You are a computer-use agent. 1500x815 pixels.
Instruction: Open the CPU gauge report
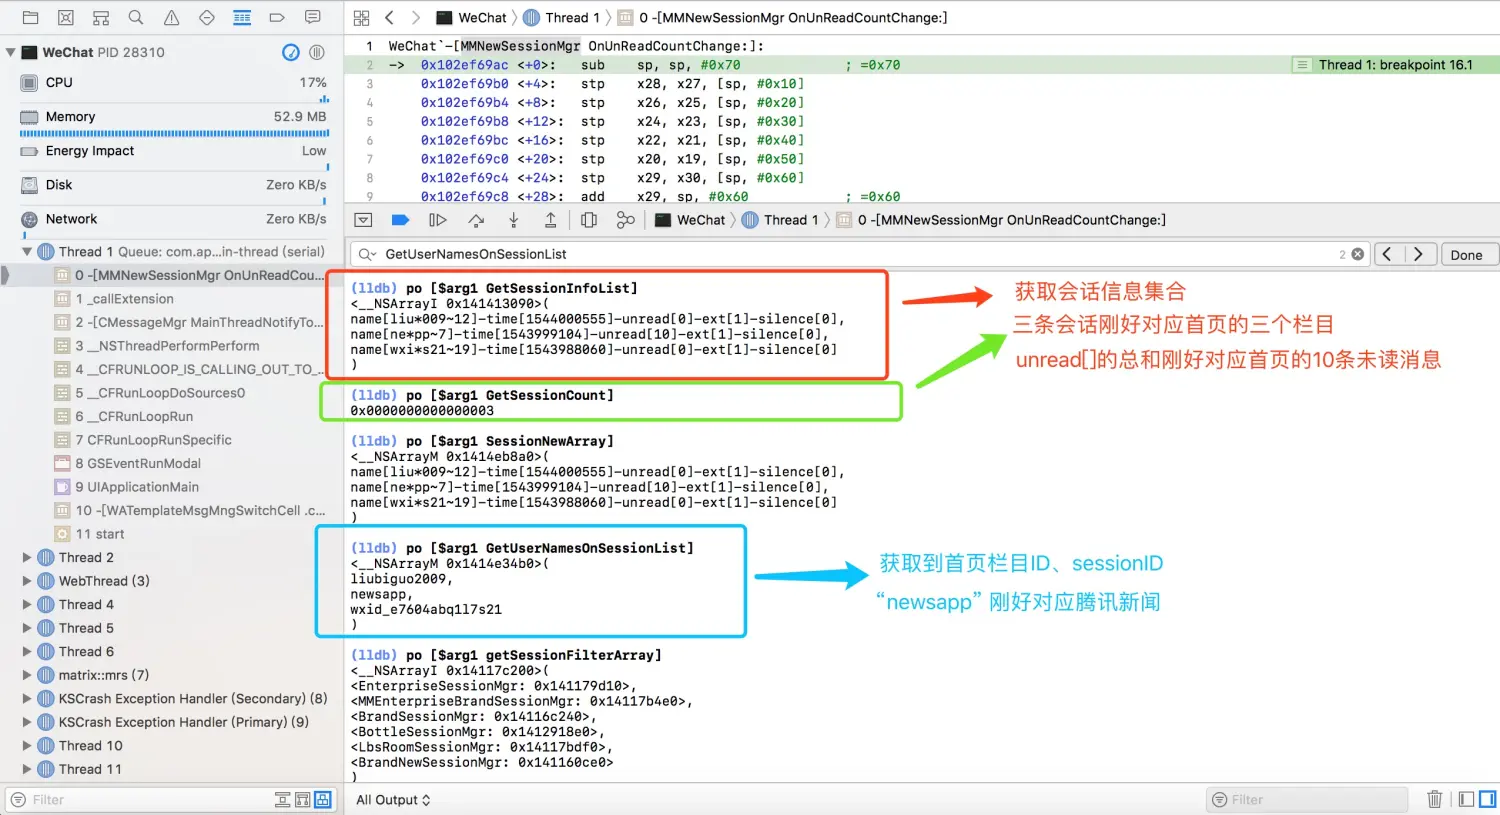tap(172, 87)
